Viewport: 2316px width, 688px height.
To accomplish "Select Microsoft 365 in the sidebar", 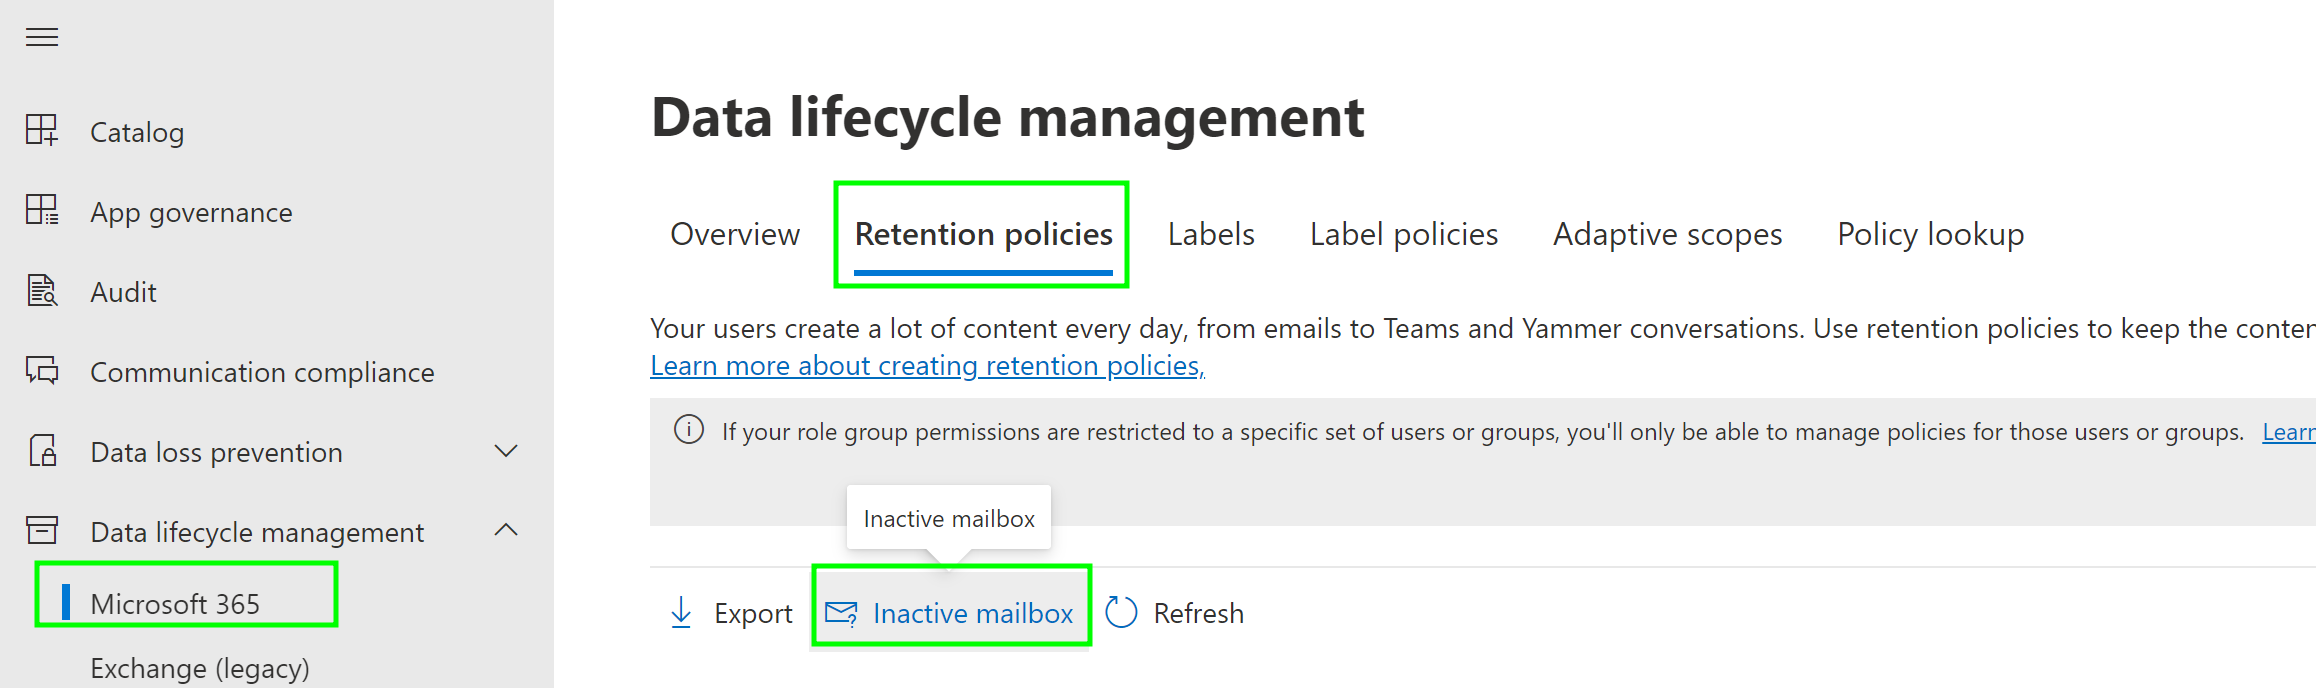I will pos(175,603).
